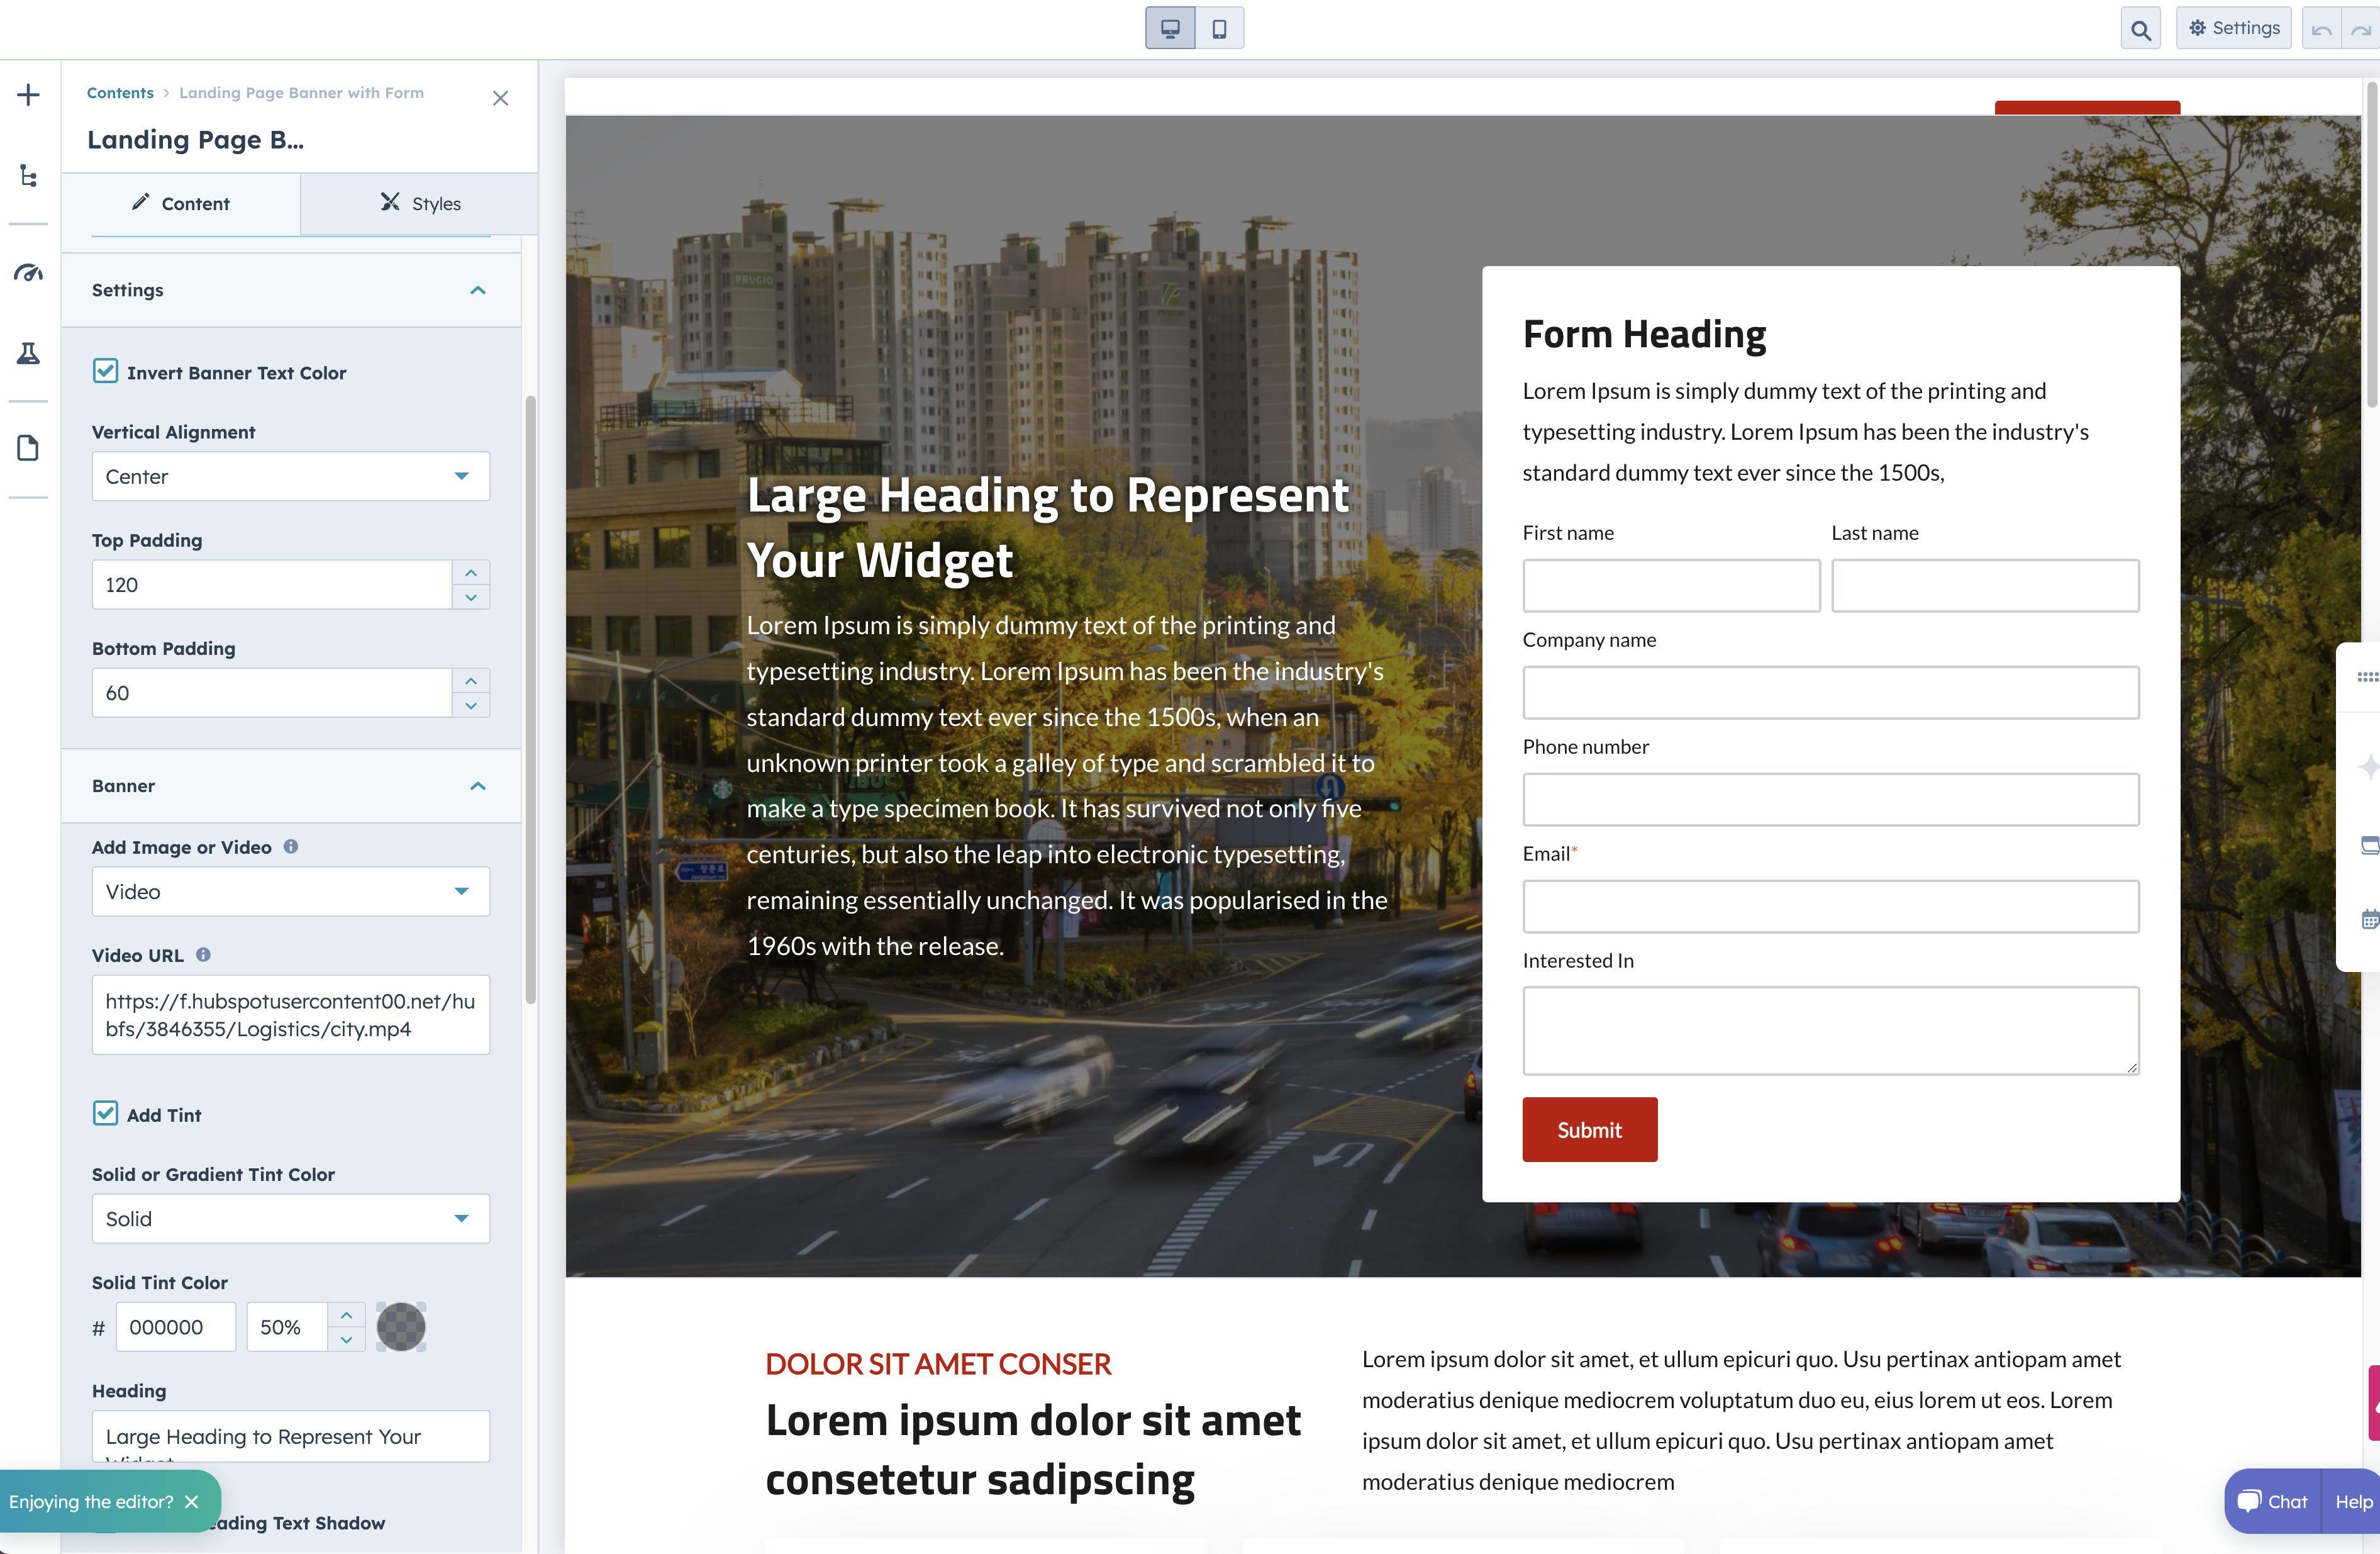The width and height of the screenshot is (2380, 1554).
Task: Open the Settings button in top bar
Action: click(2233, 28)
